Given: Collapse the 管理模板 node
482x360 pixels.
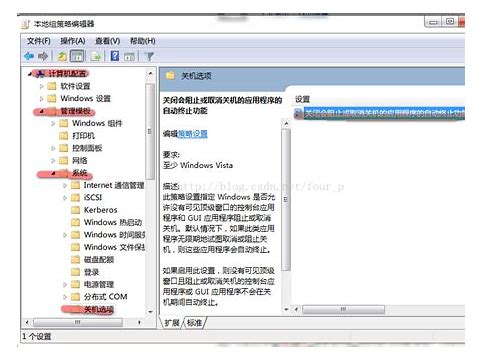Looking at the screenshot, I should (x=41, y=111).
